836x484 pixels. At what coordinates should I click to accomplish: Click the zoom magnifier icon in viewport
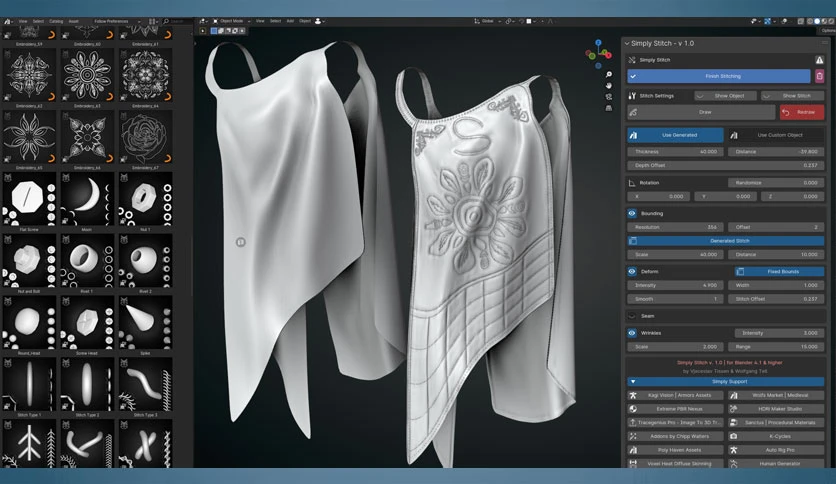tap(608, 75)
